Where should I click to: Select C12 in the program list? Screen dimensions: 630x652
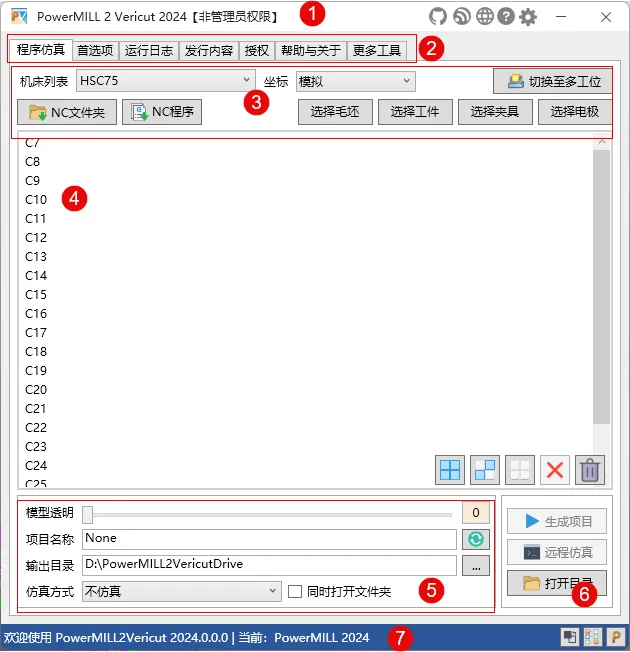[36, 237]
